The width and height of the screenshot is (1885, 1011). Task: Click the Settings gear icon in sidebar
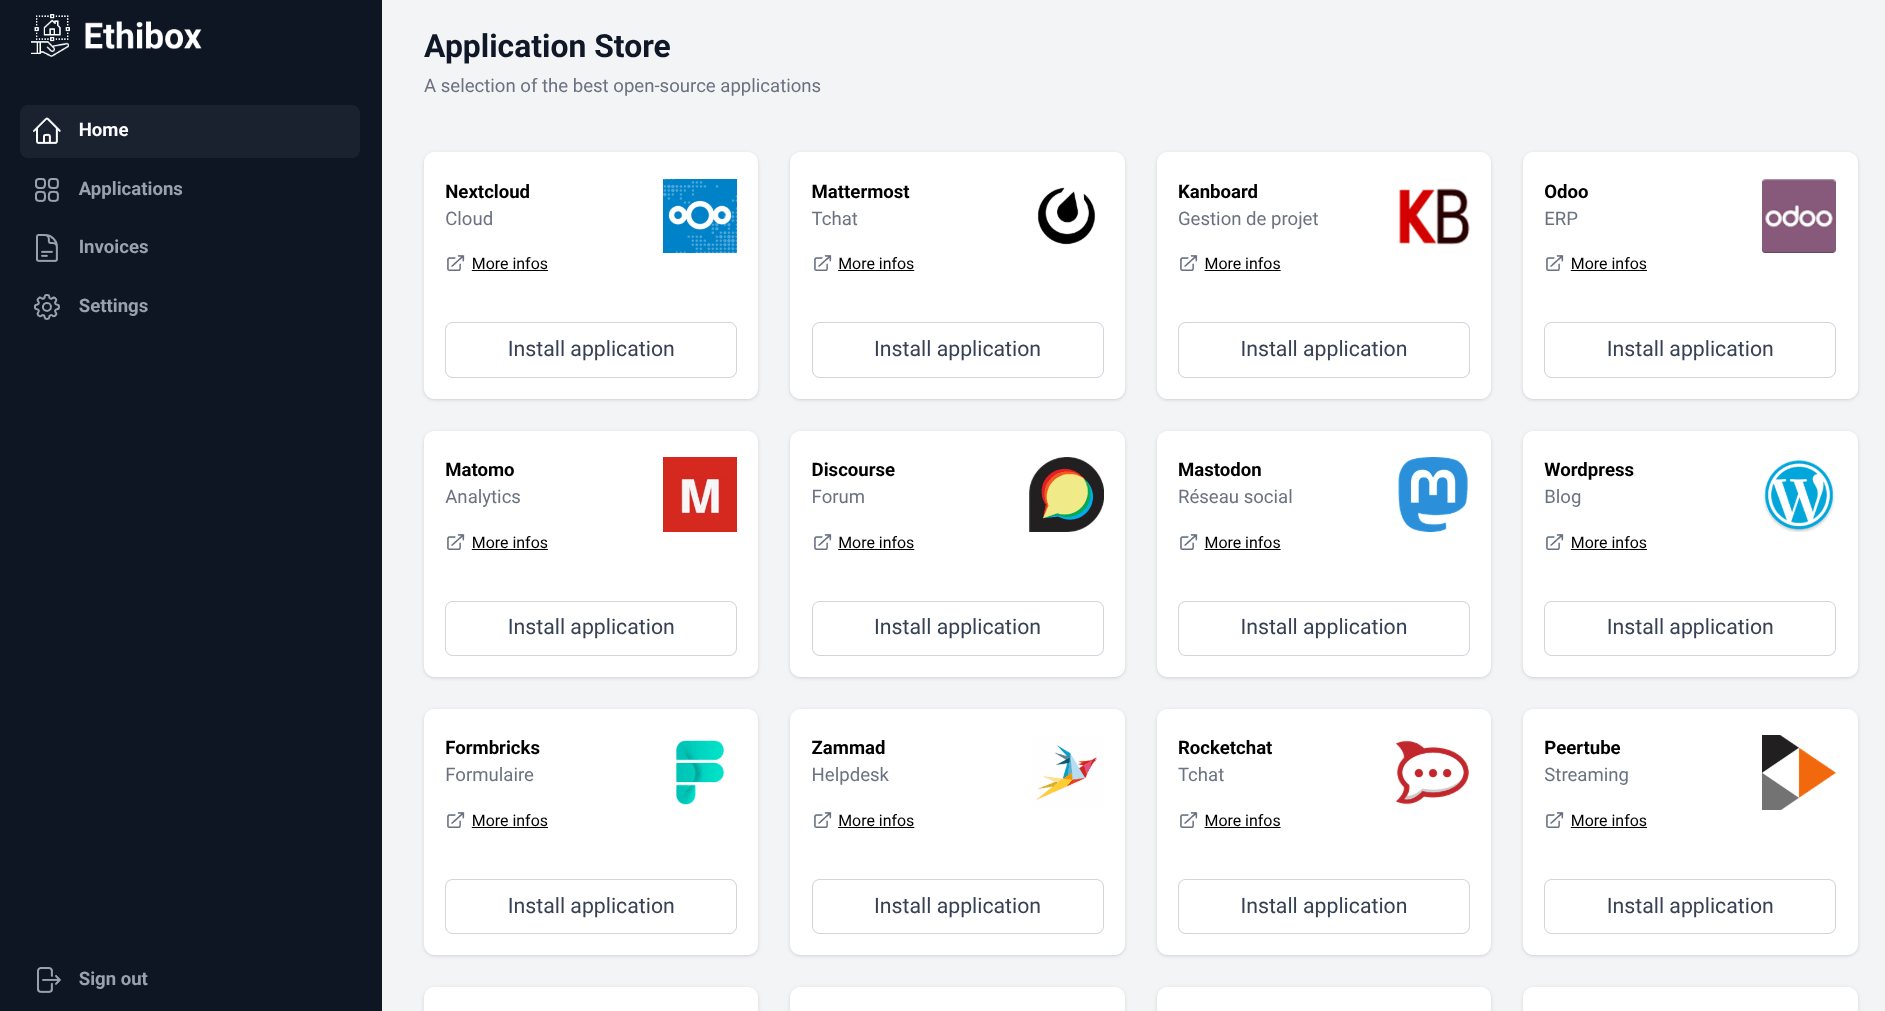(47, 307)
